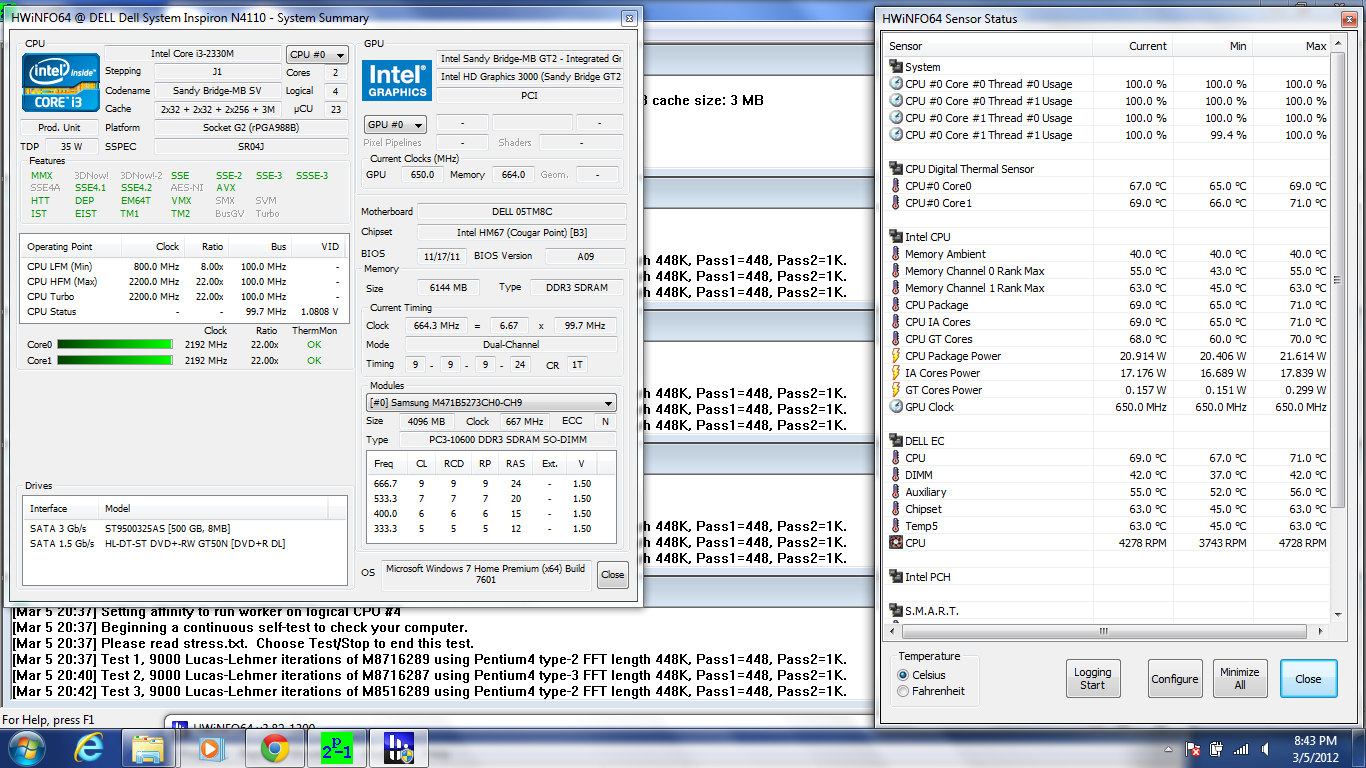Open Windows Explorer from the taskbar
Screen dimensions: 1366x768
point(149,748)
